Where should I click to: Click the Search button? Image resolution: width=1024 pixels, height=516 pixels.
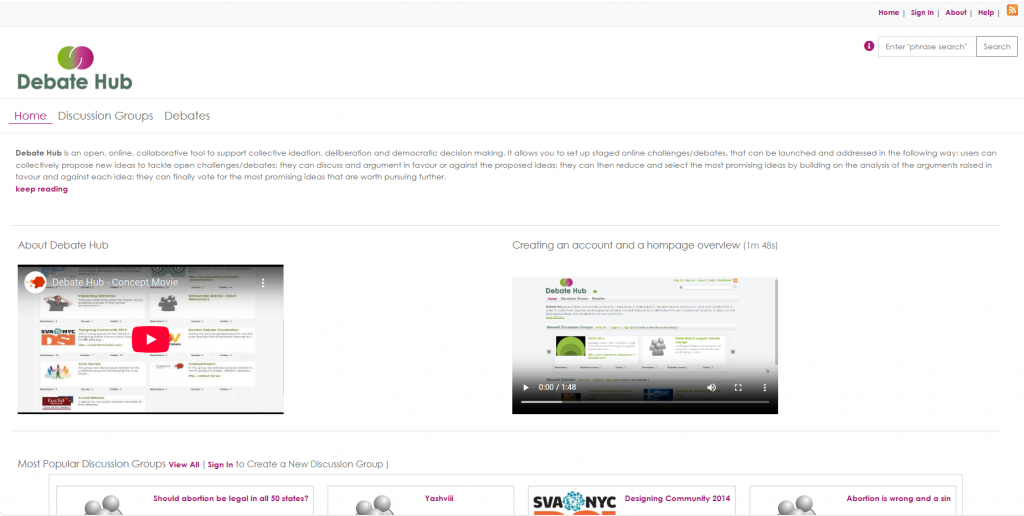(996, 46)
